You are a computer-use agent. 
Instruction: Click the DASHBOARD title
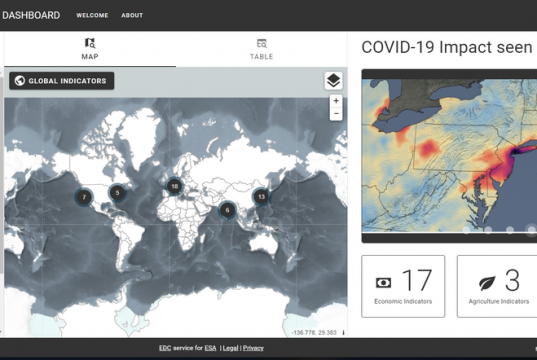pyautogui.click(x=31, y=15)
